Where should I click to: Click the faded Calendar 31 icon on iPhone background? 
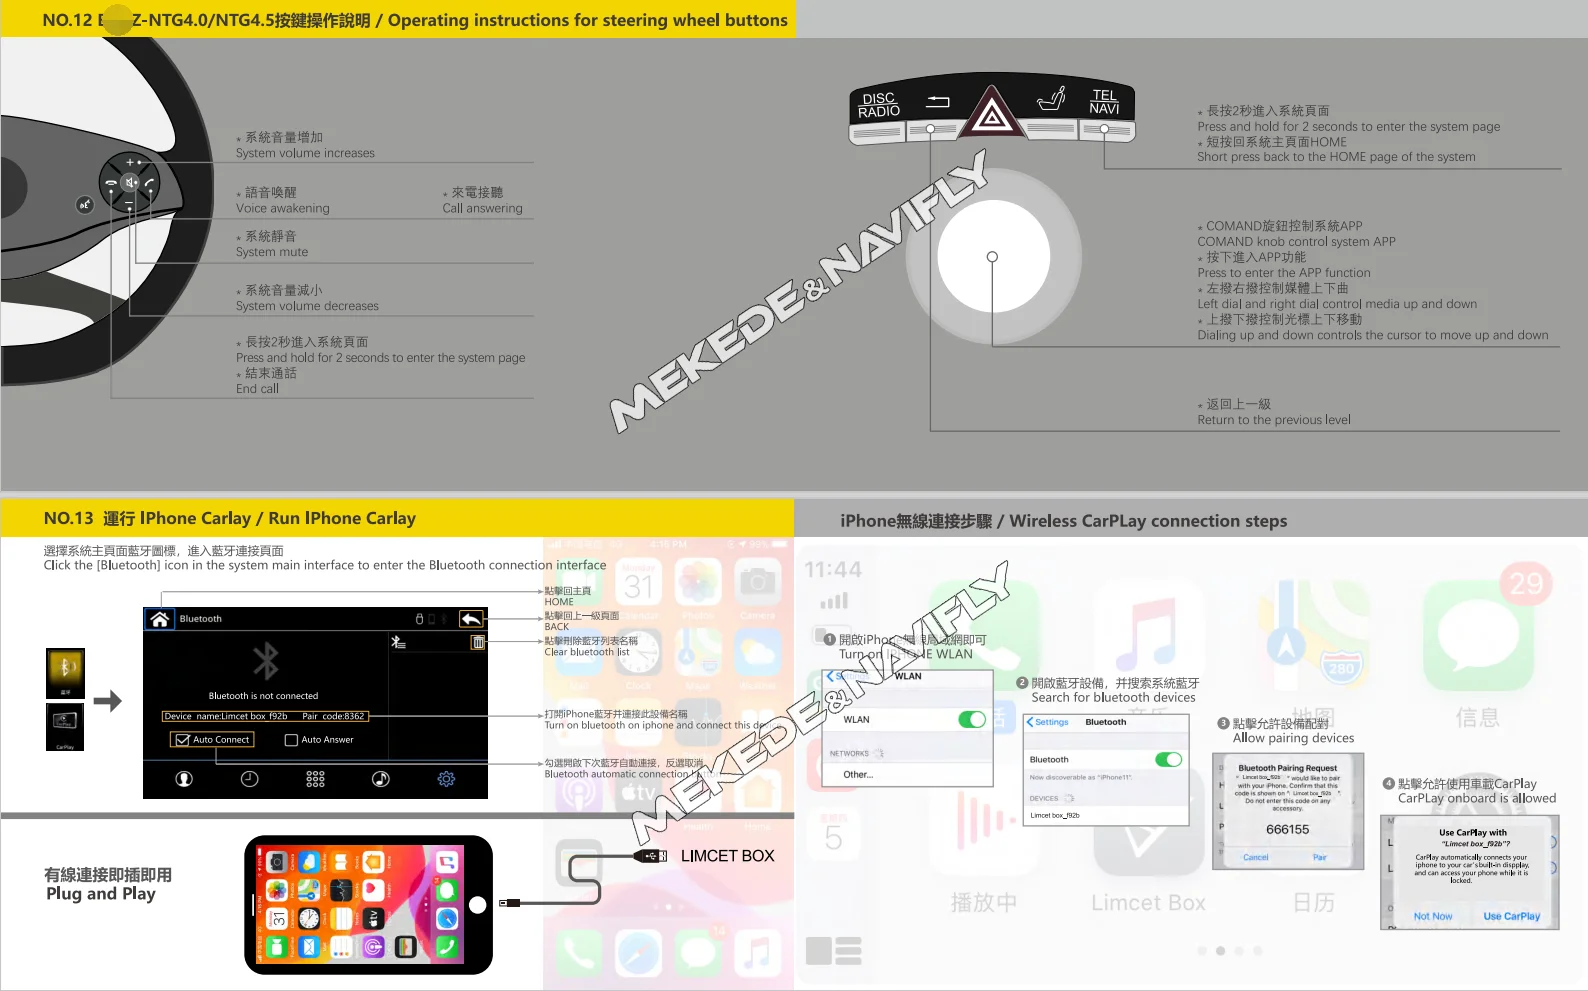pyautogui.click(x=639, y=582)
